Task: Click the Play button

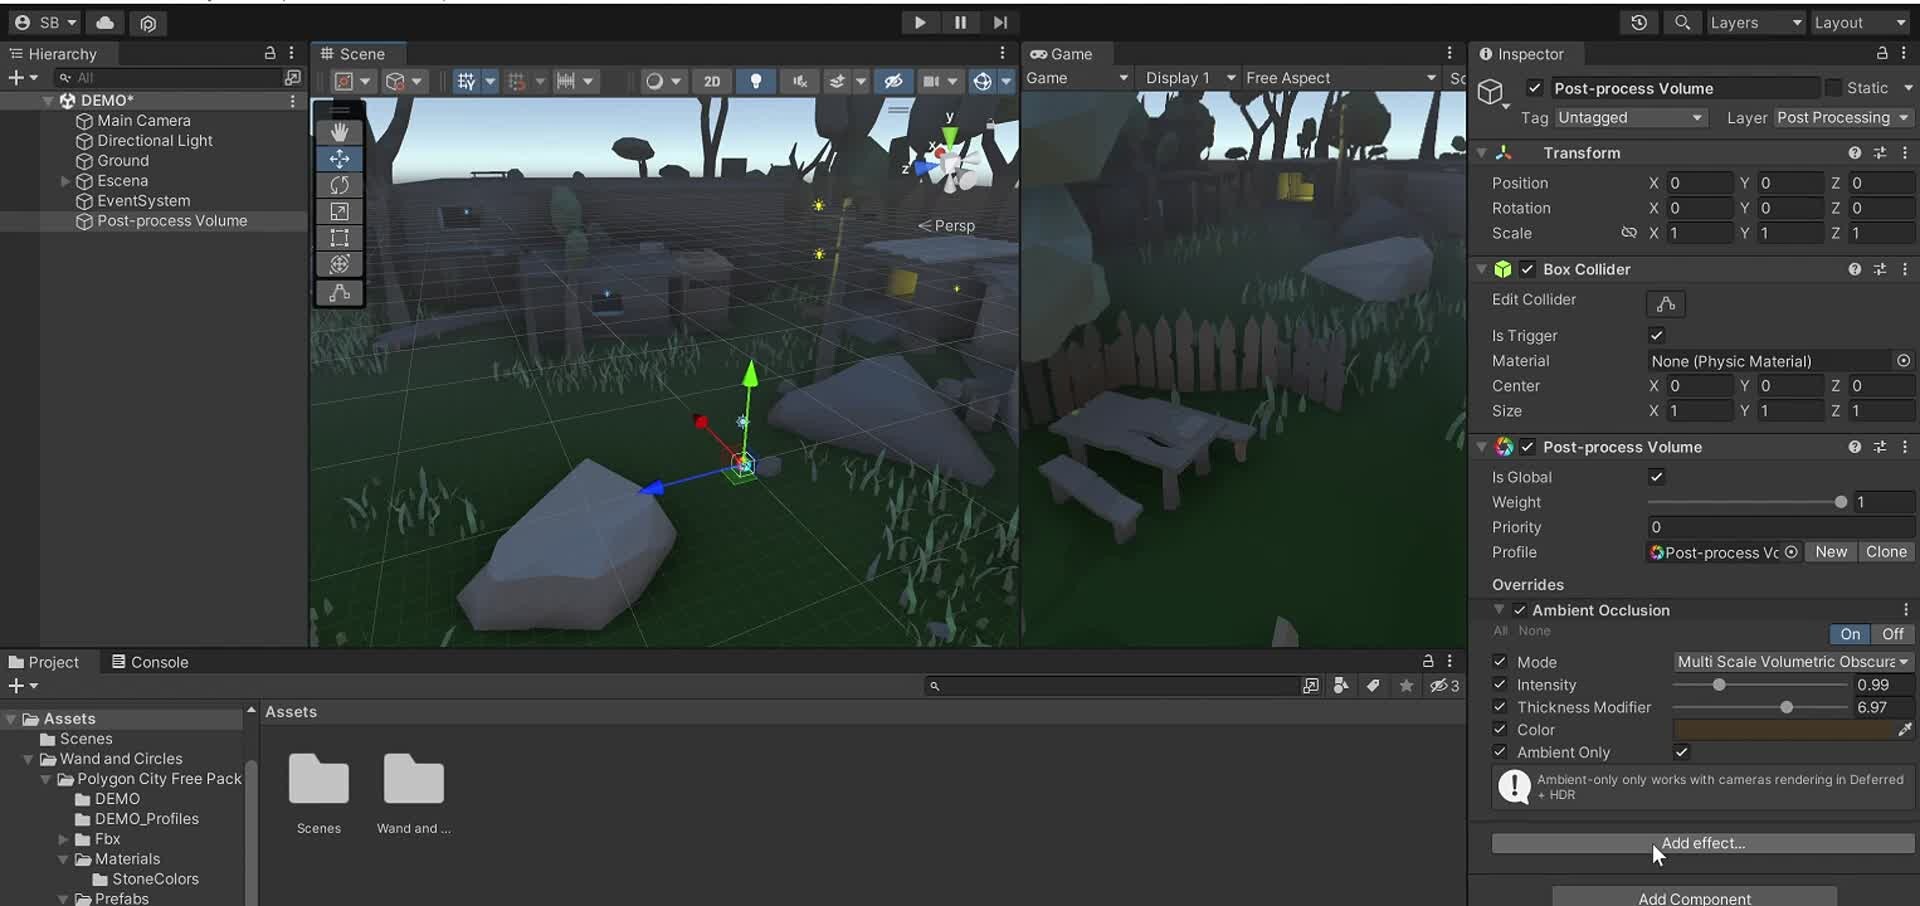Action: 919,22
